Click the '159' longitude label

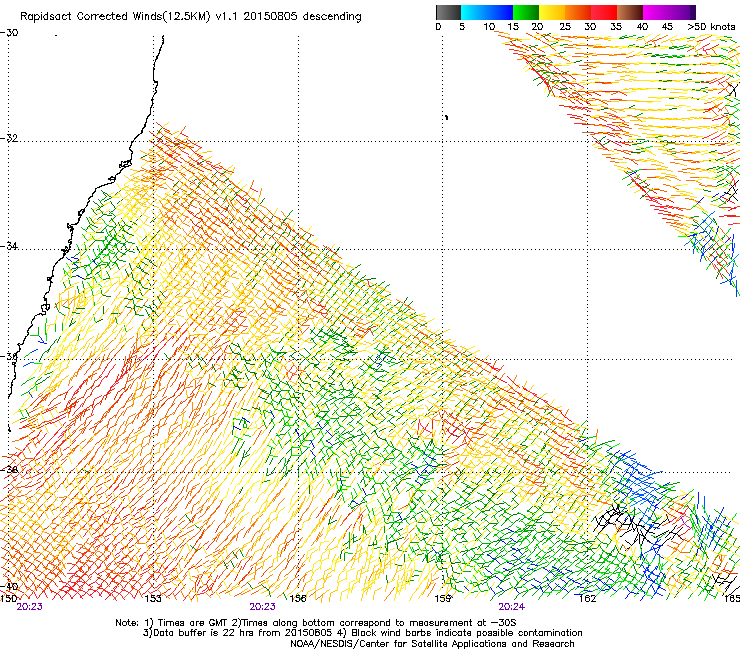coord(443,598)
